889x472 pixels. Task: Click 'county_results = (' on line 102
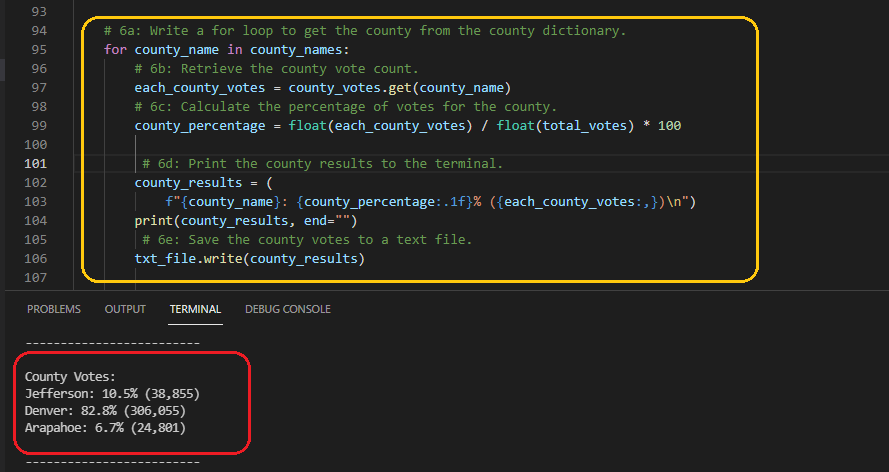(204, 182)
